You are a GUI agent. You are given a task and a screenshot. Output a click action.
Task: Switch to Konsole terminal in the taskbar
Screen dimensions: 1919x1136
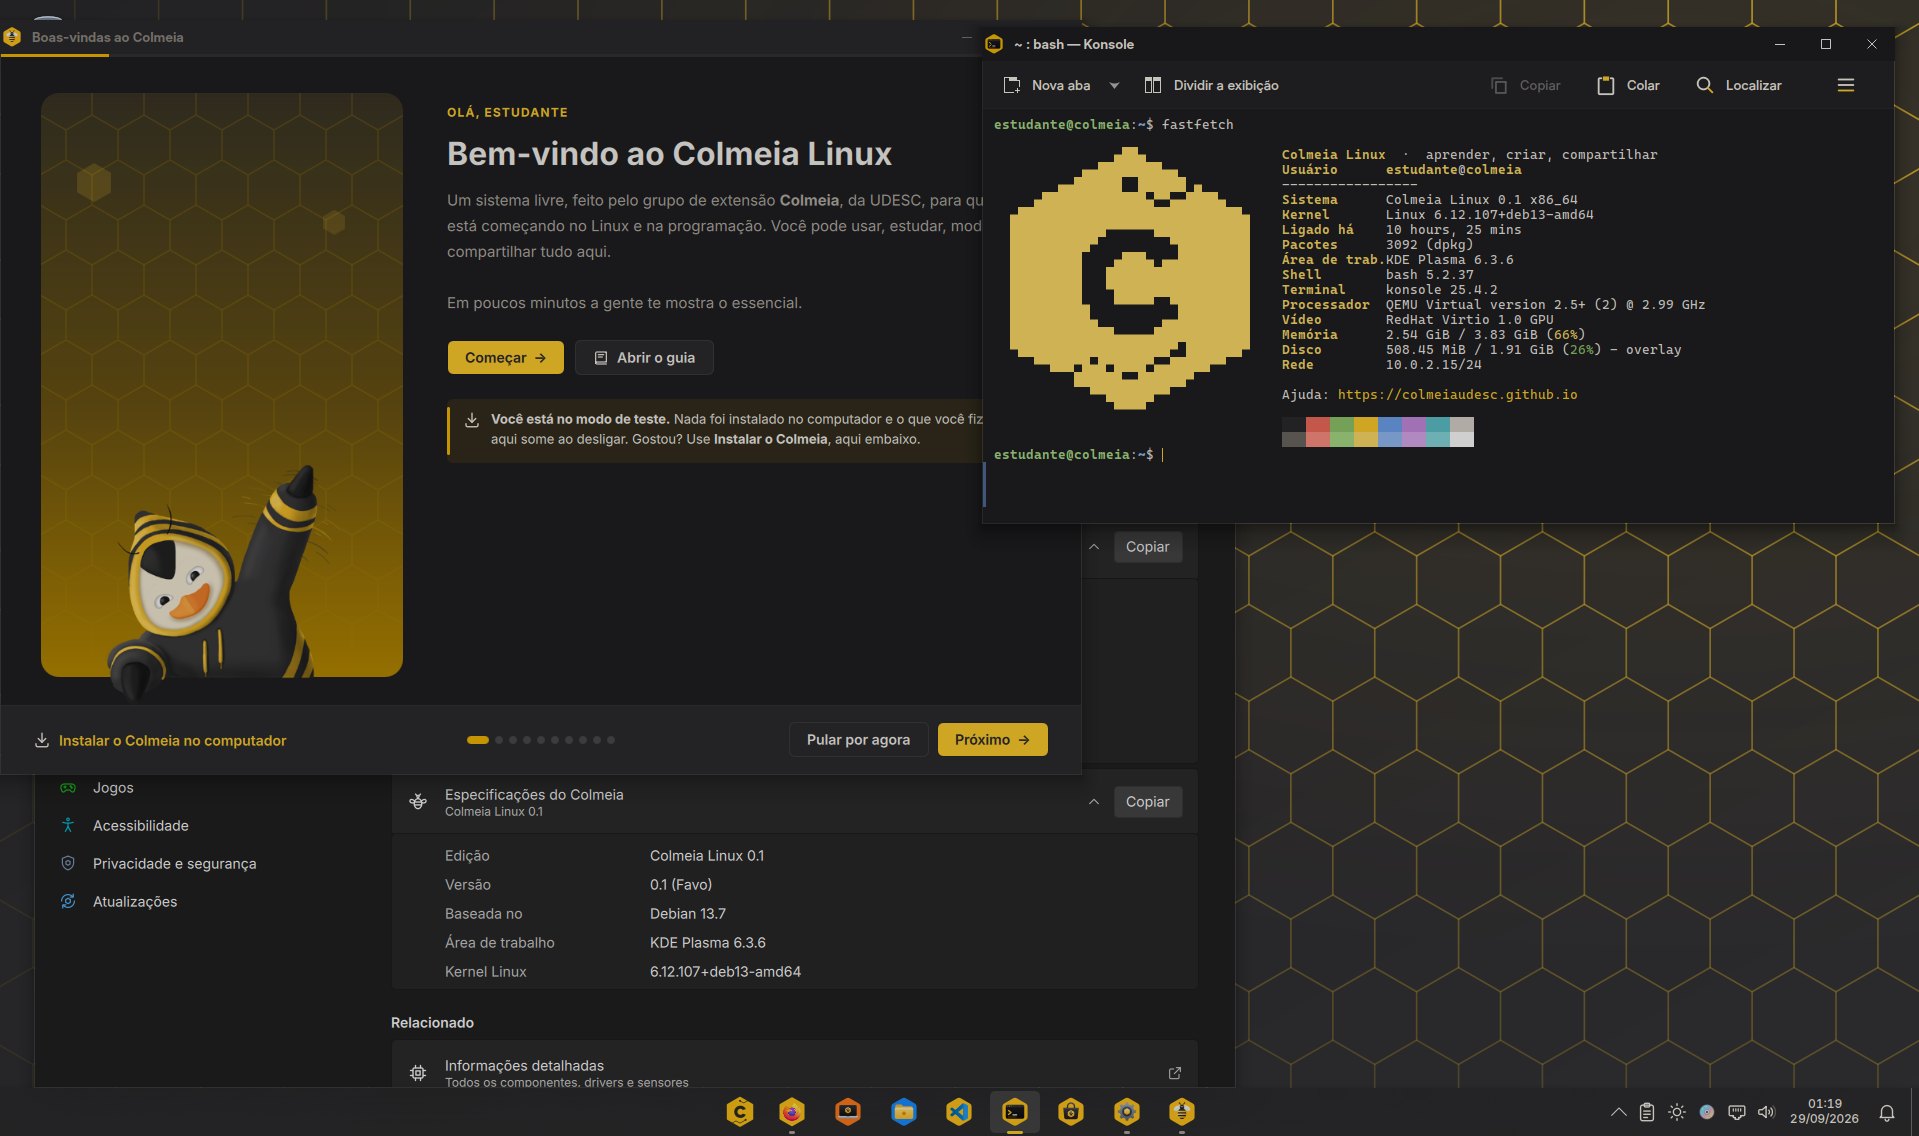[x=1015, y=1112]
